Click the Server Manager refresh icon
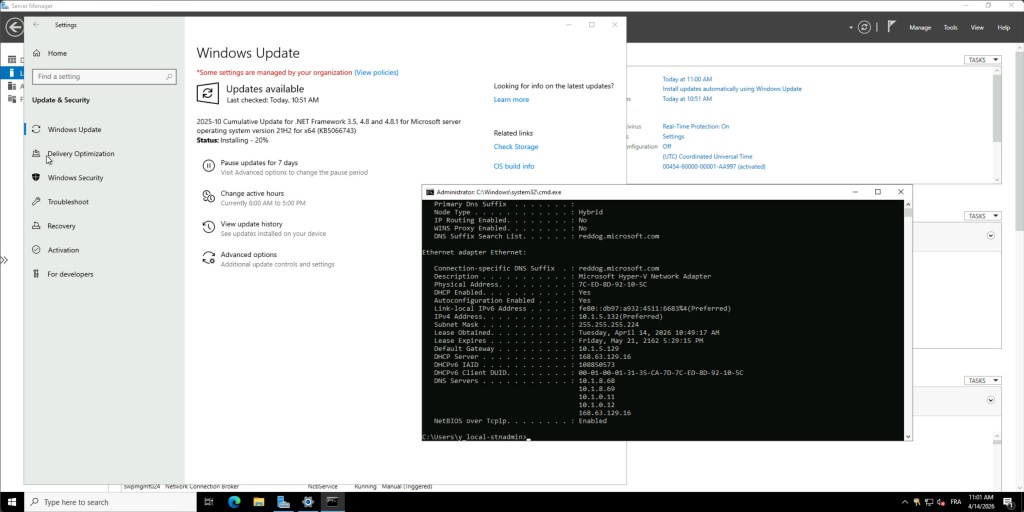Viewport: 1024px width, 512px height. tap(864, 27)
